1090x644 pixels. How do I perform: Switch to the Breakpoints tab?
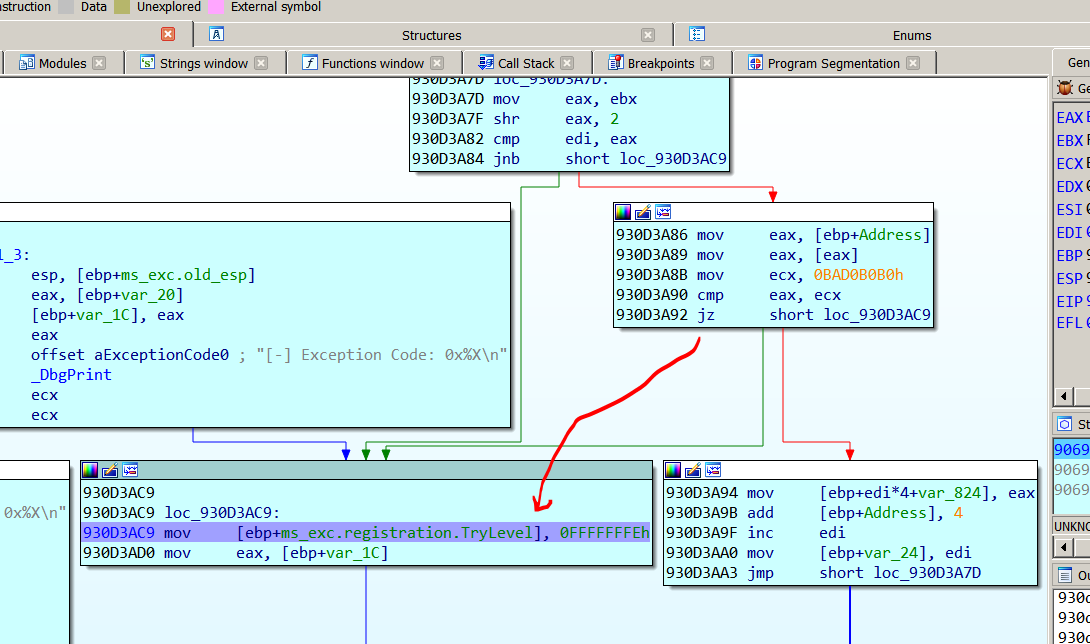[x=660, y=63]
